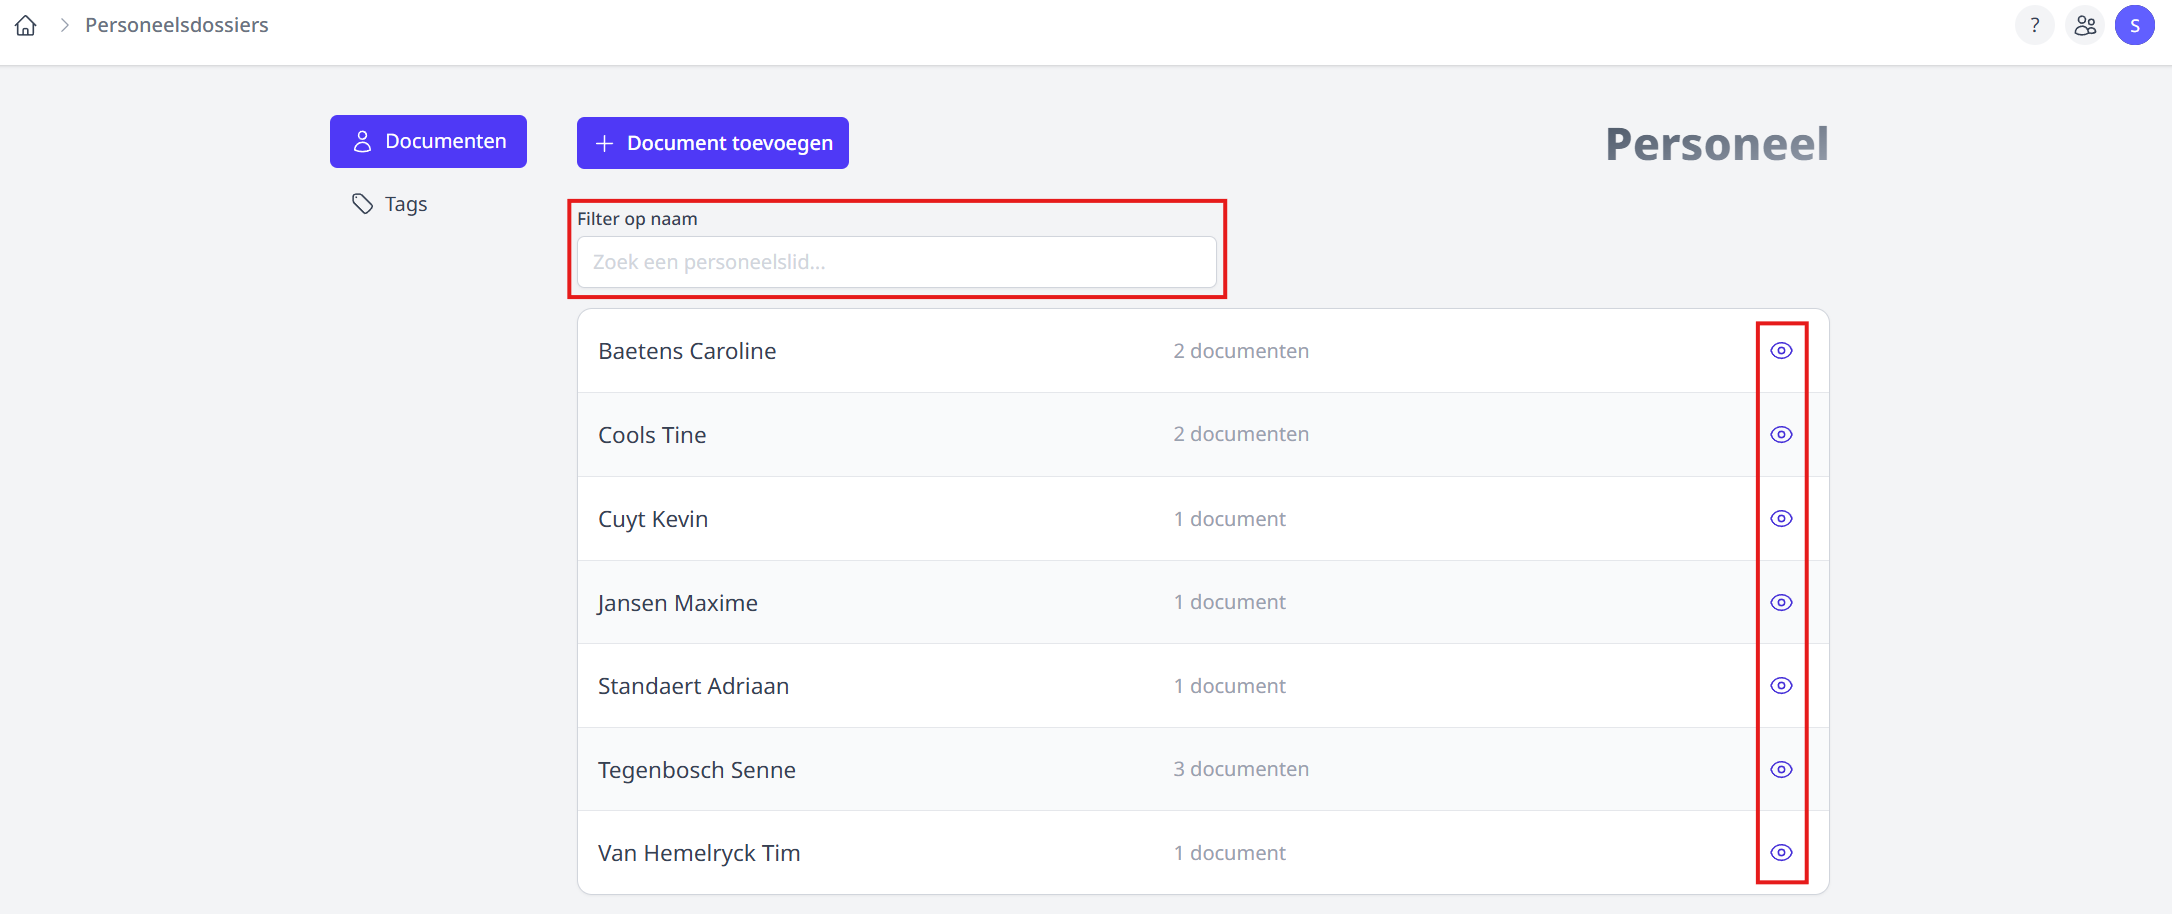Open the user avatar S
Viewport: 2172px width, 914px height.
click(2135, 25)
